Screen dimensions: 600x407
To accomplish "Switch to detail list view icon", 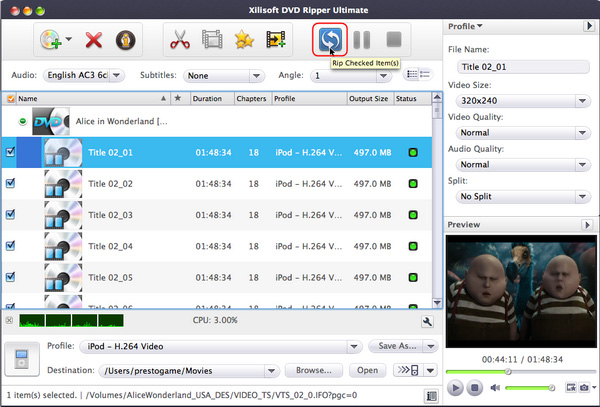I will [425, 74].
